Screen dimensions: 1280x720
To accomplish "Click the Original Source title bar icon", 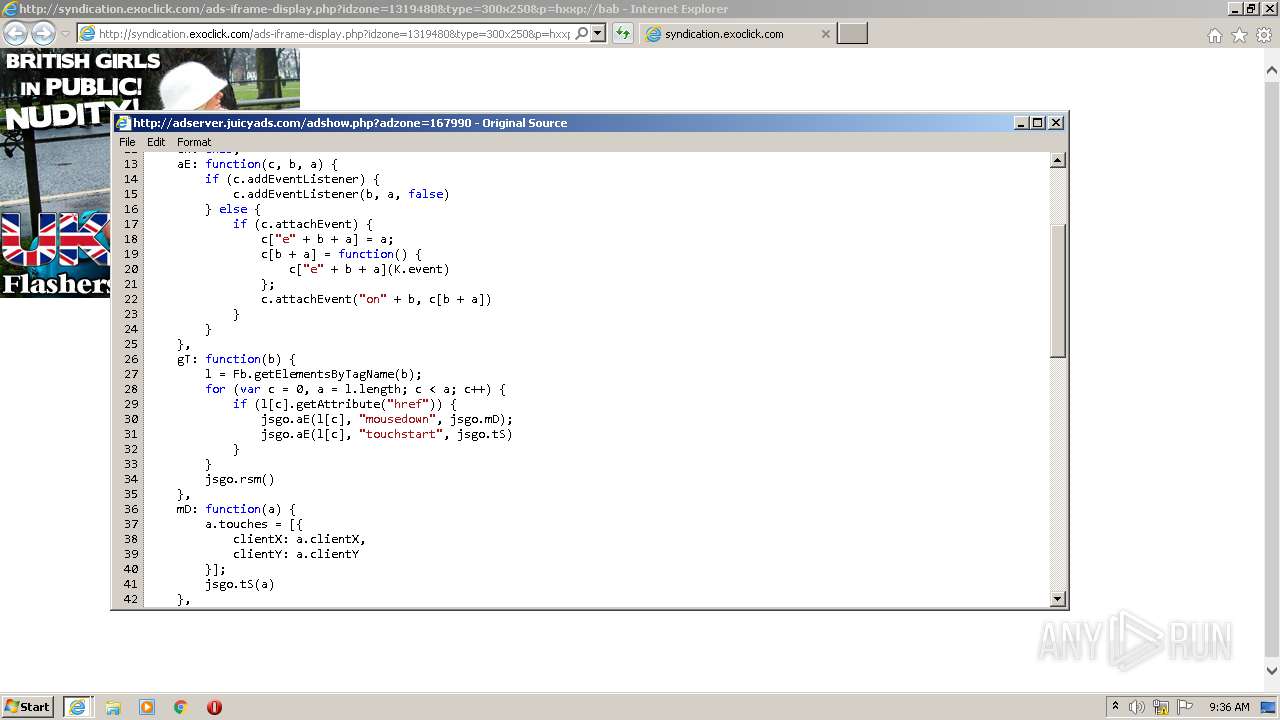I will pyautogui.click(x=123, y=123).
